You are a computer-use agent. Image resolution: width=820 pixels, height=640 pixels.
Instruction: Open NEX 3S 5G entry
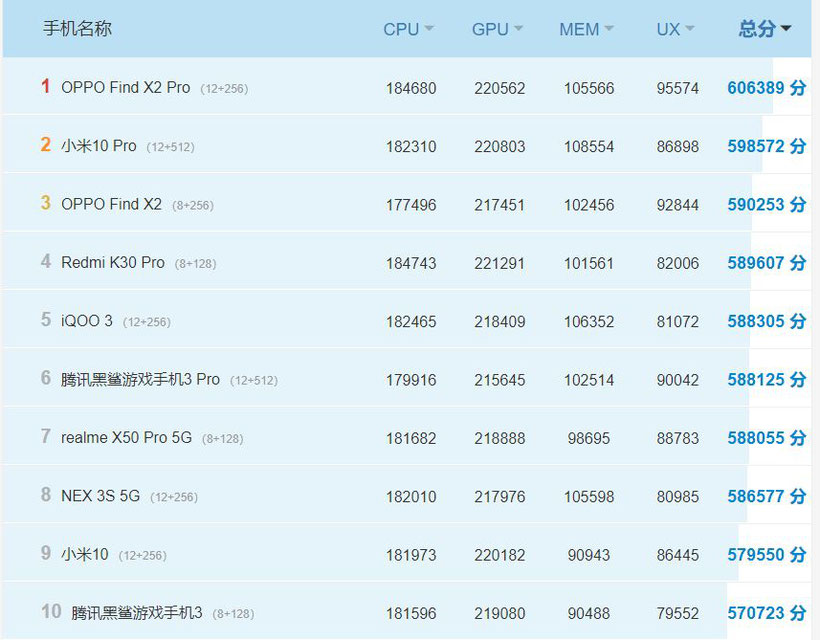coord(100,496)
